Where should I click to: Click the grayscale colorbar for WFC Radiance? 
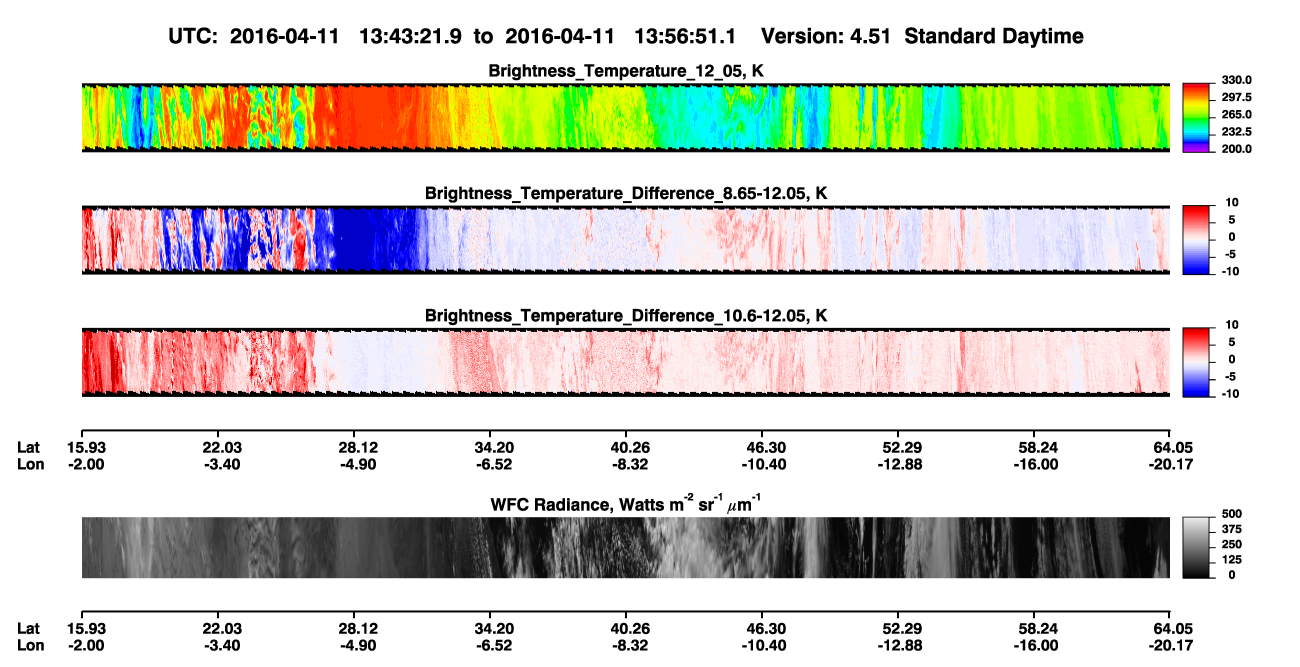point(1196,548)
